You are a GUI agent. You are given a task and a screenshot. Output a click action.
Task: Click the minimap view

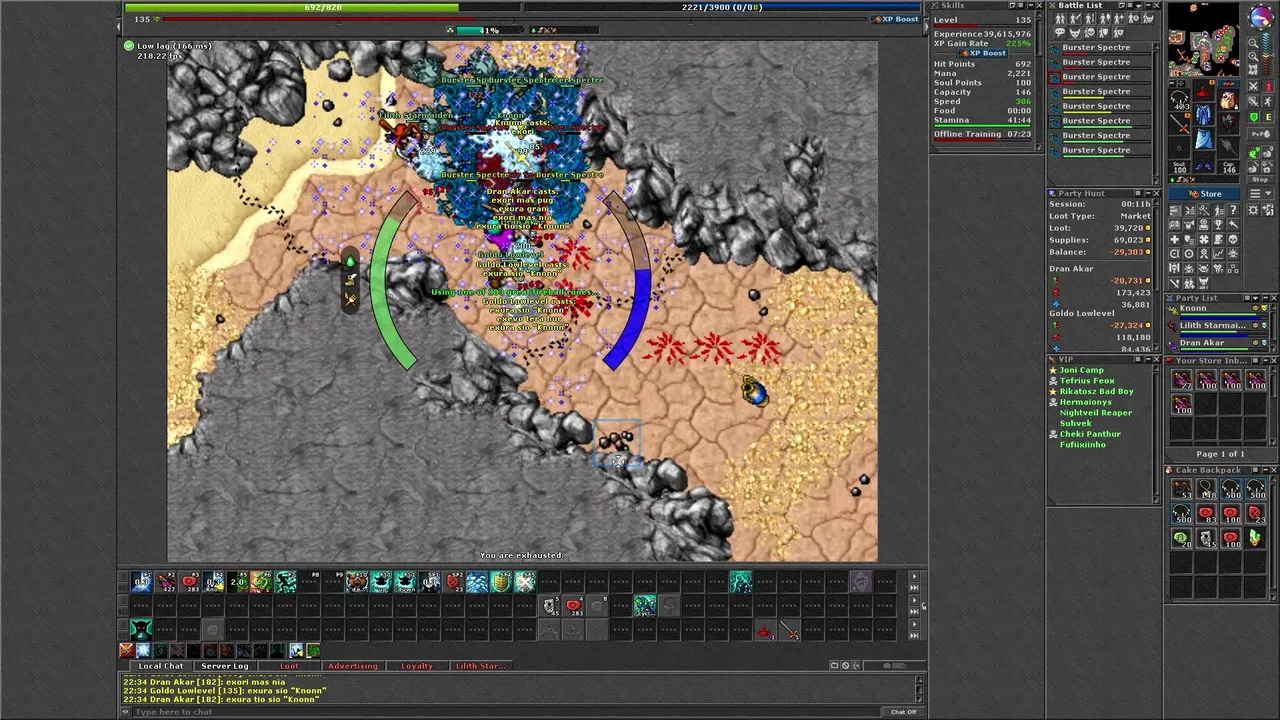(1204, 40)
